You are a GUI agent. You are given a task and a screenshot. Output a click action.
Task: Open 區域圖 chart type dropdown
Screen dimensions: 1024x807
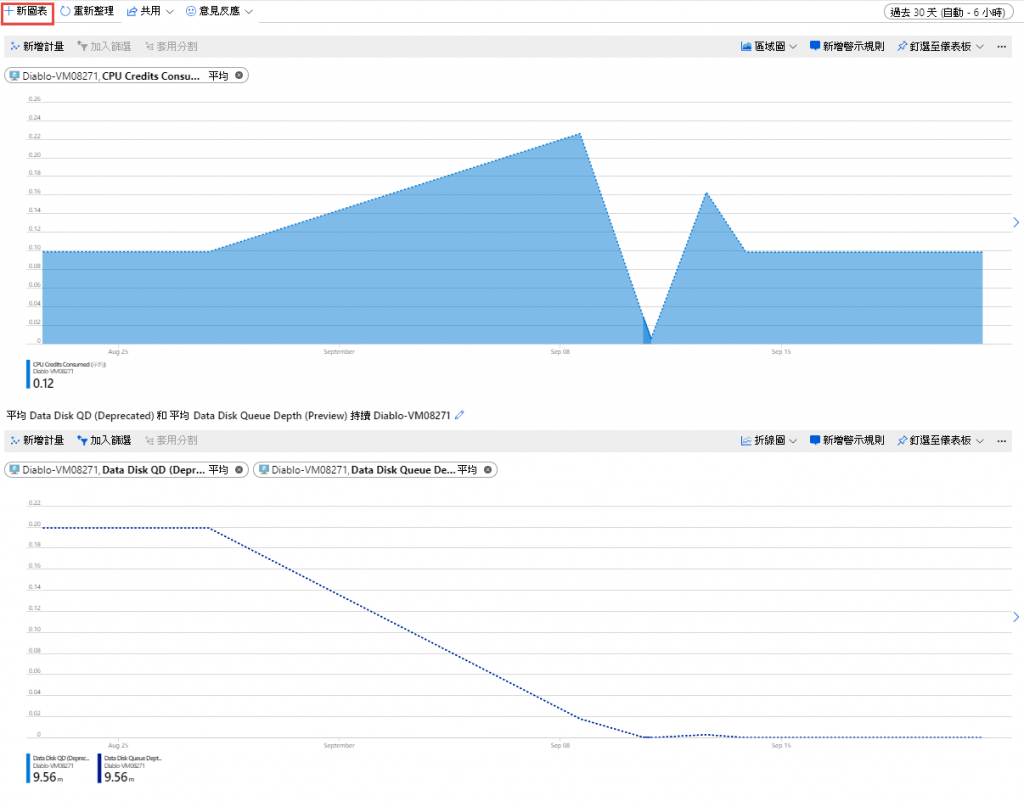(769, 46)
